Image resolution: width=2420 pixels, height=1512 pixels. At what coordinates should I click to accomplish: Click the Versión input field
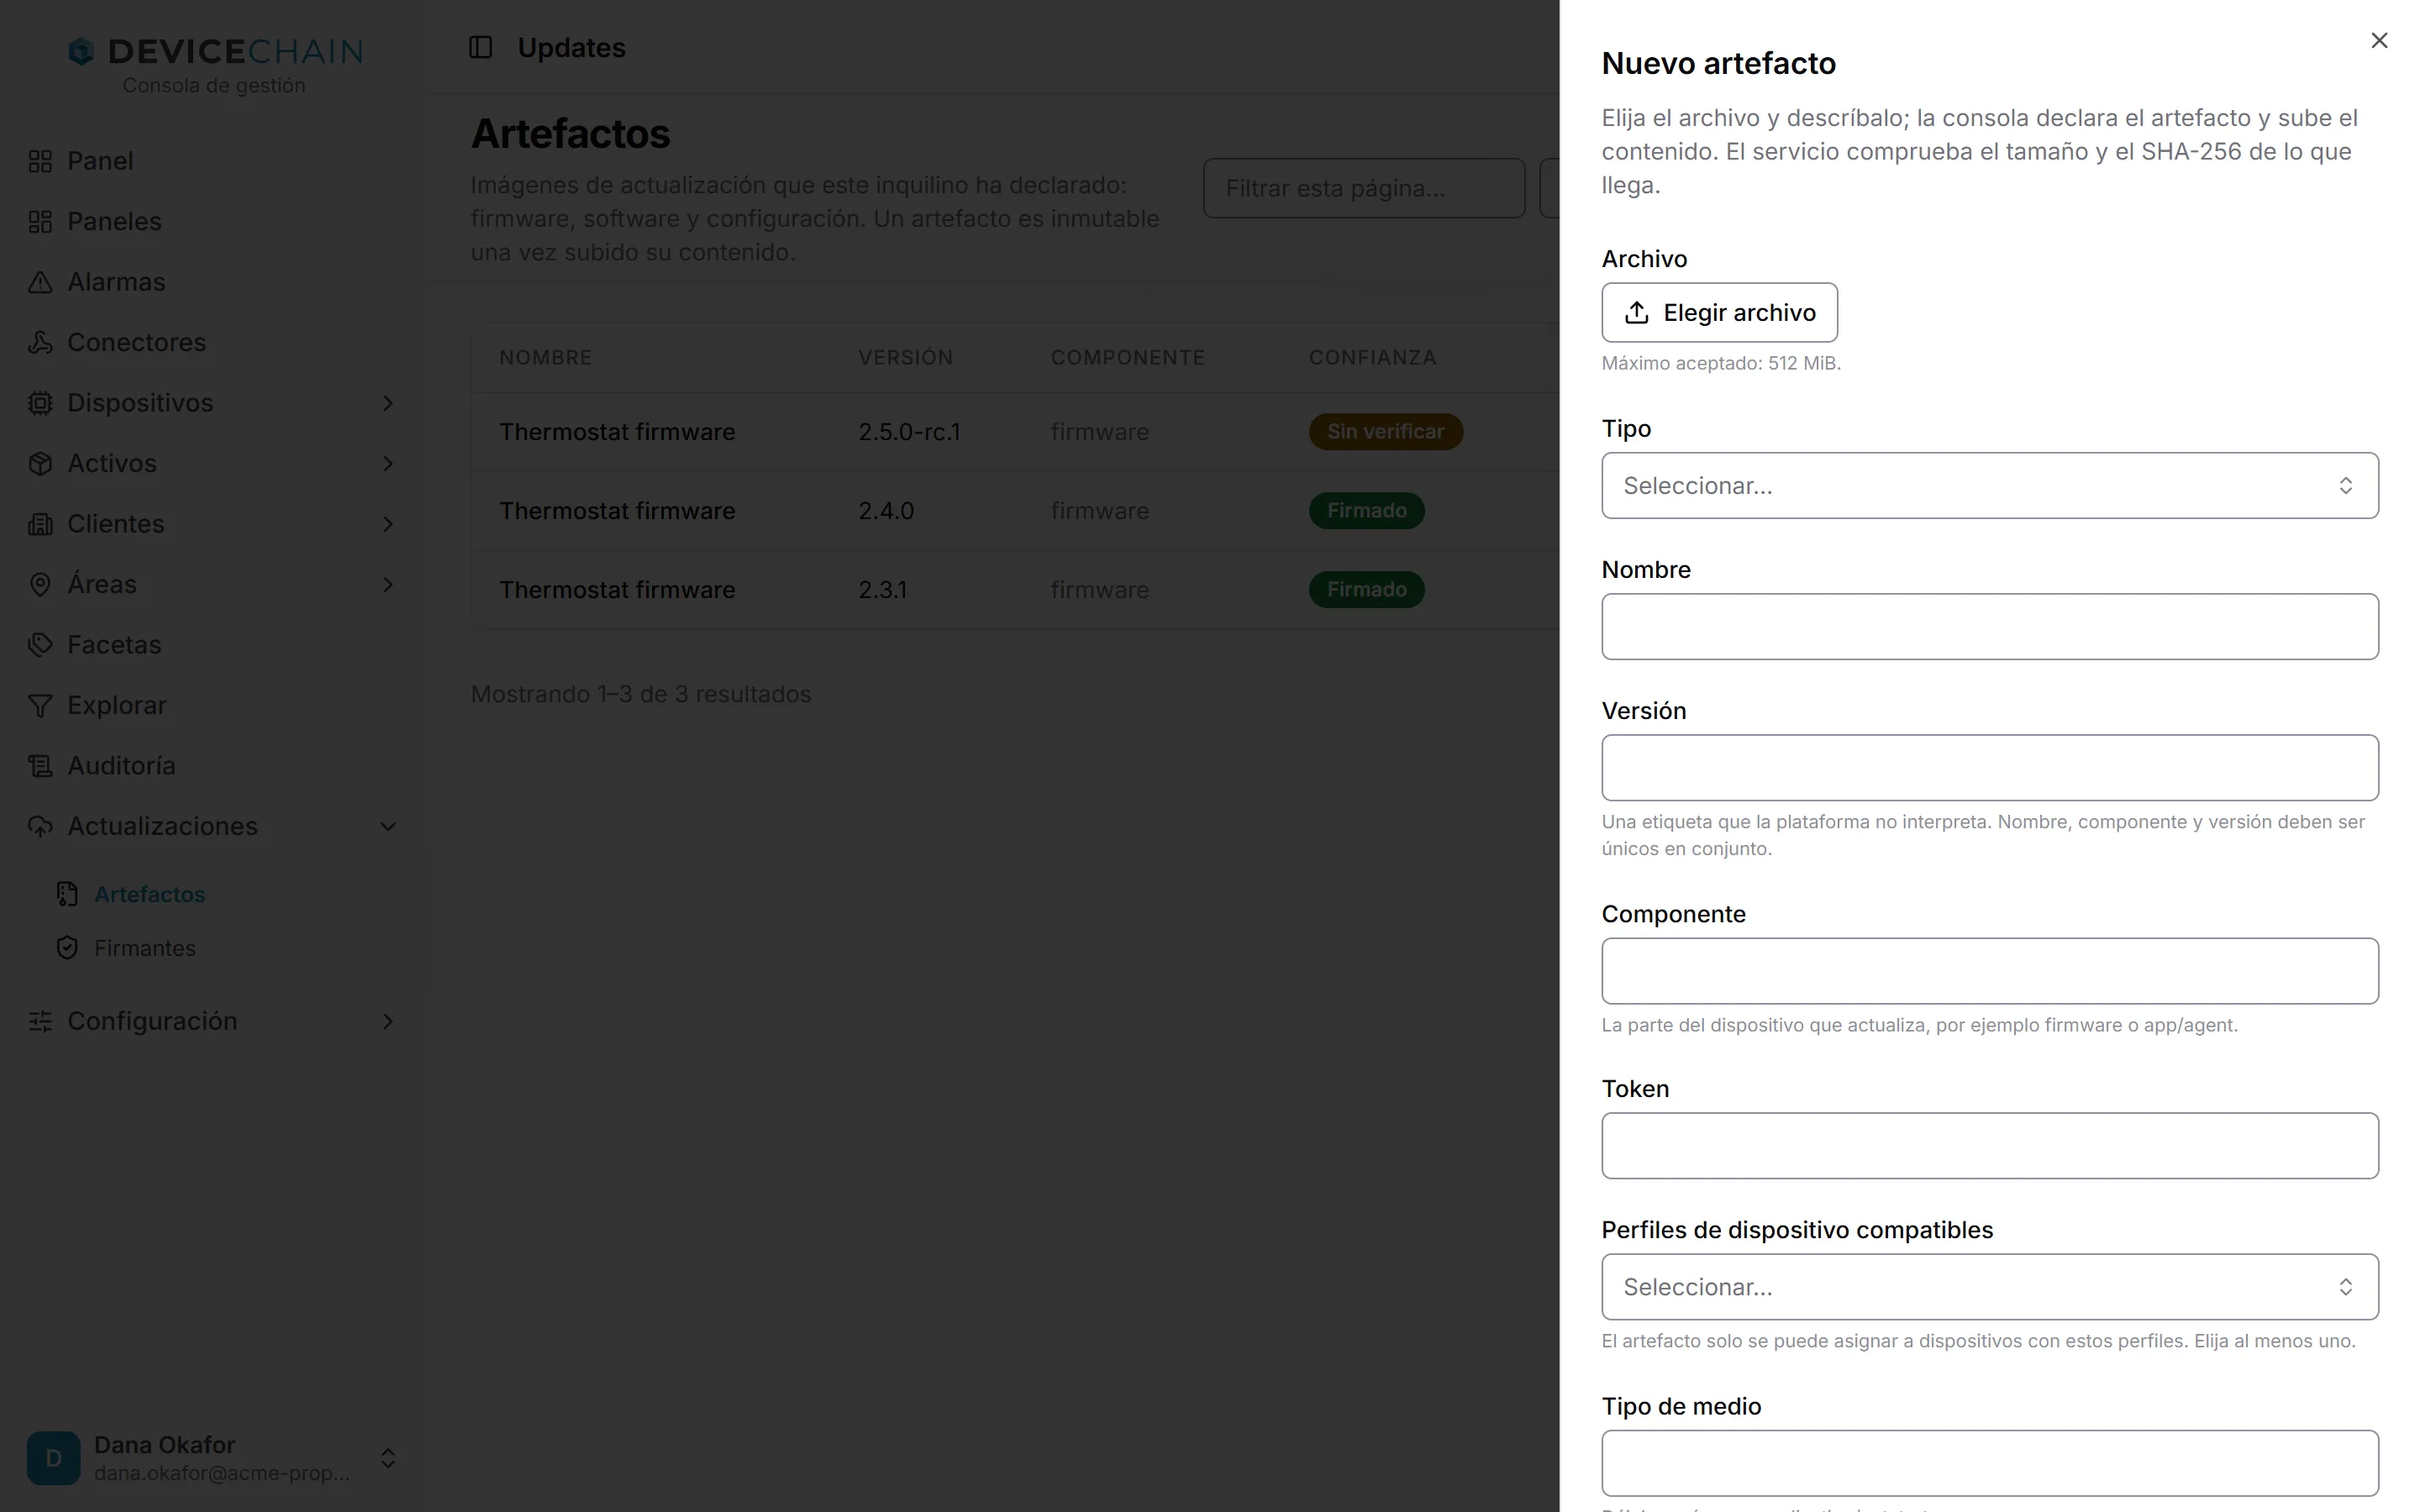1989,768
